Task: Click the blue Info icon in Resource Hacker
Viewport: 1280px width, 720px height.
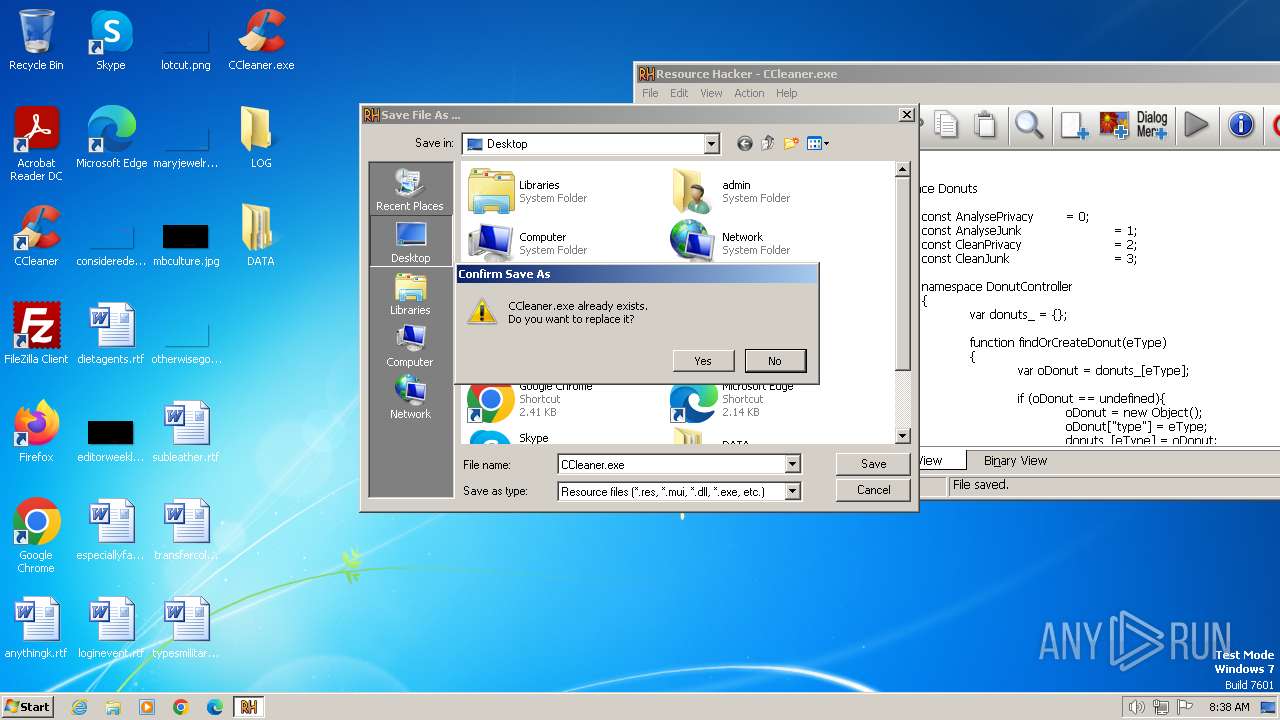Action: coord(1241,125)
